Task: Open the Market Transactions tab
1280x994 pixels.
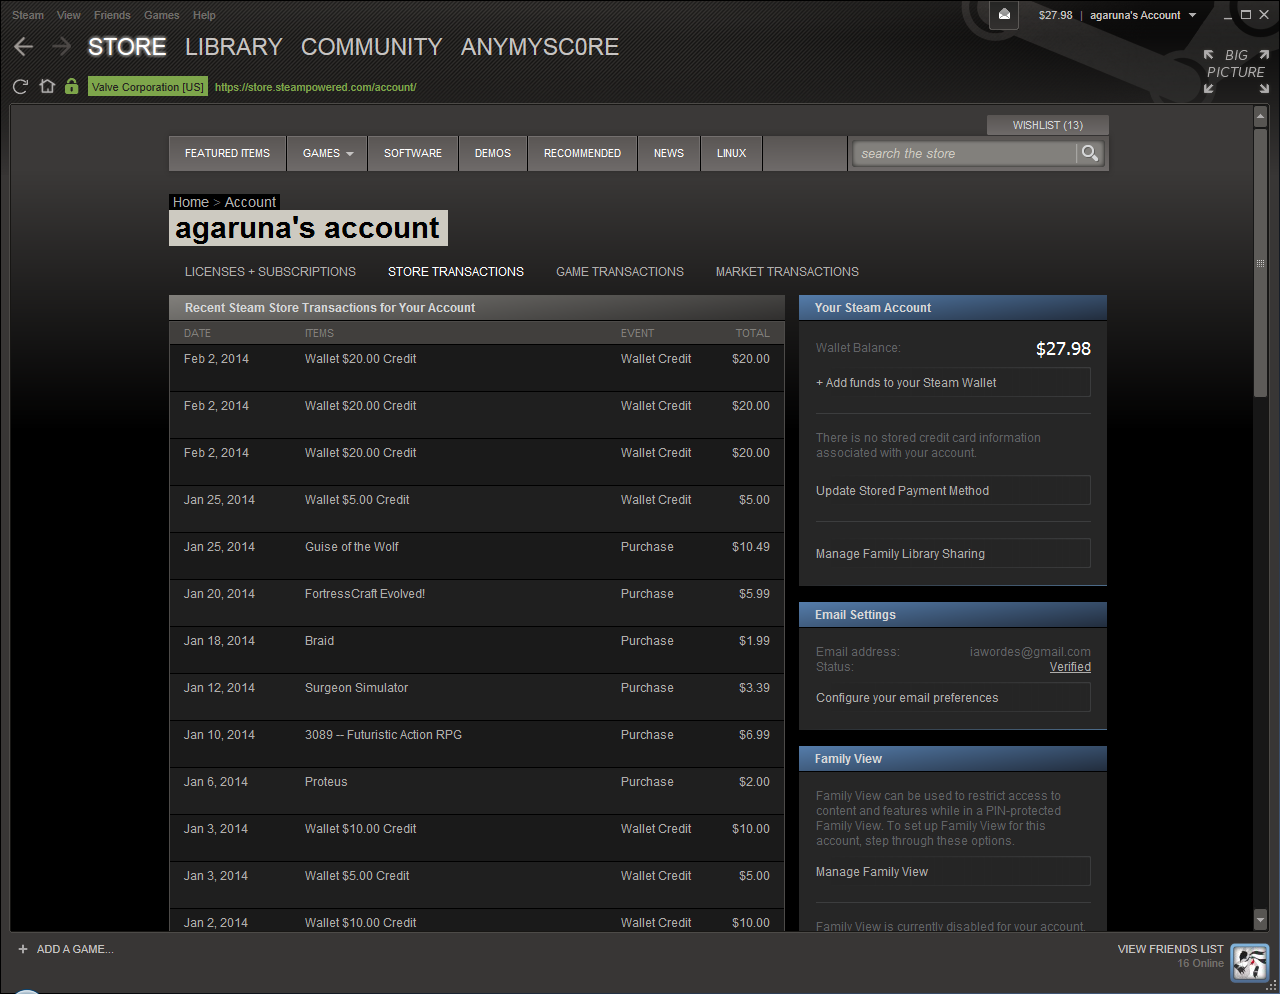Action: [x=787, y=271]
